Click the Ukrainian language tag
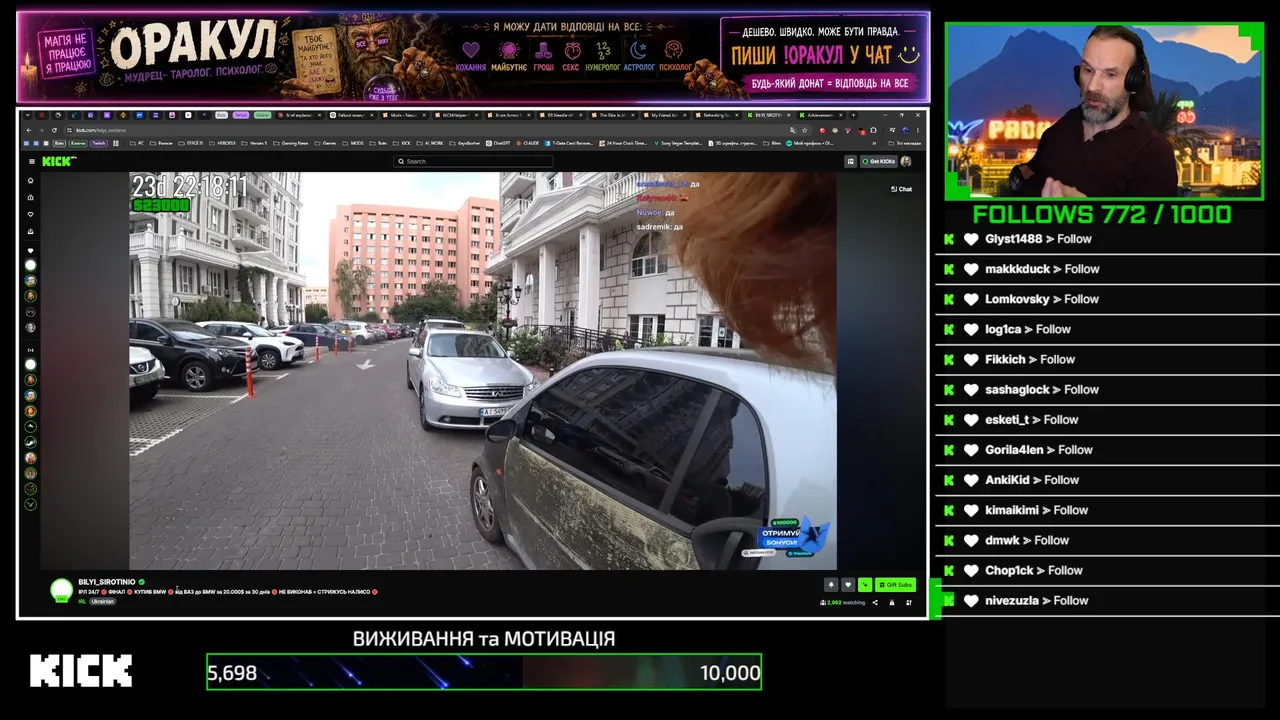This screenshot has height=720, width=1280. 103,602
